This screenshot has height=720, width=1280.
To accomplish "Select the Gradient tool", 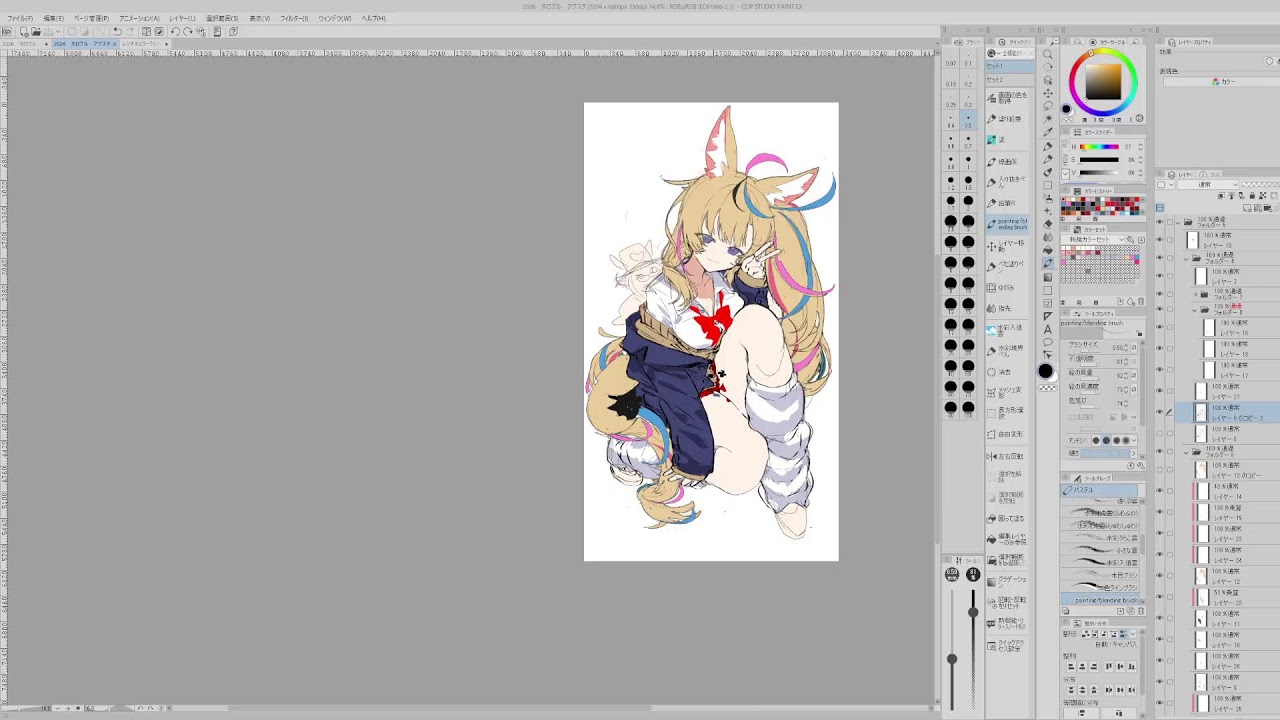I will click(1048, 276).
